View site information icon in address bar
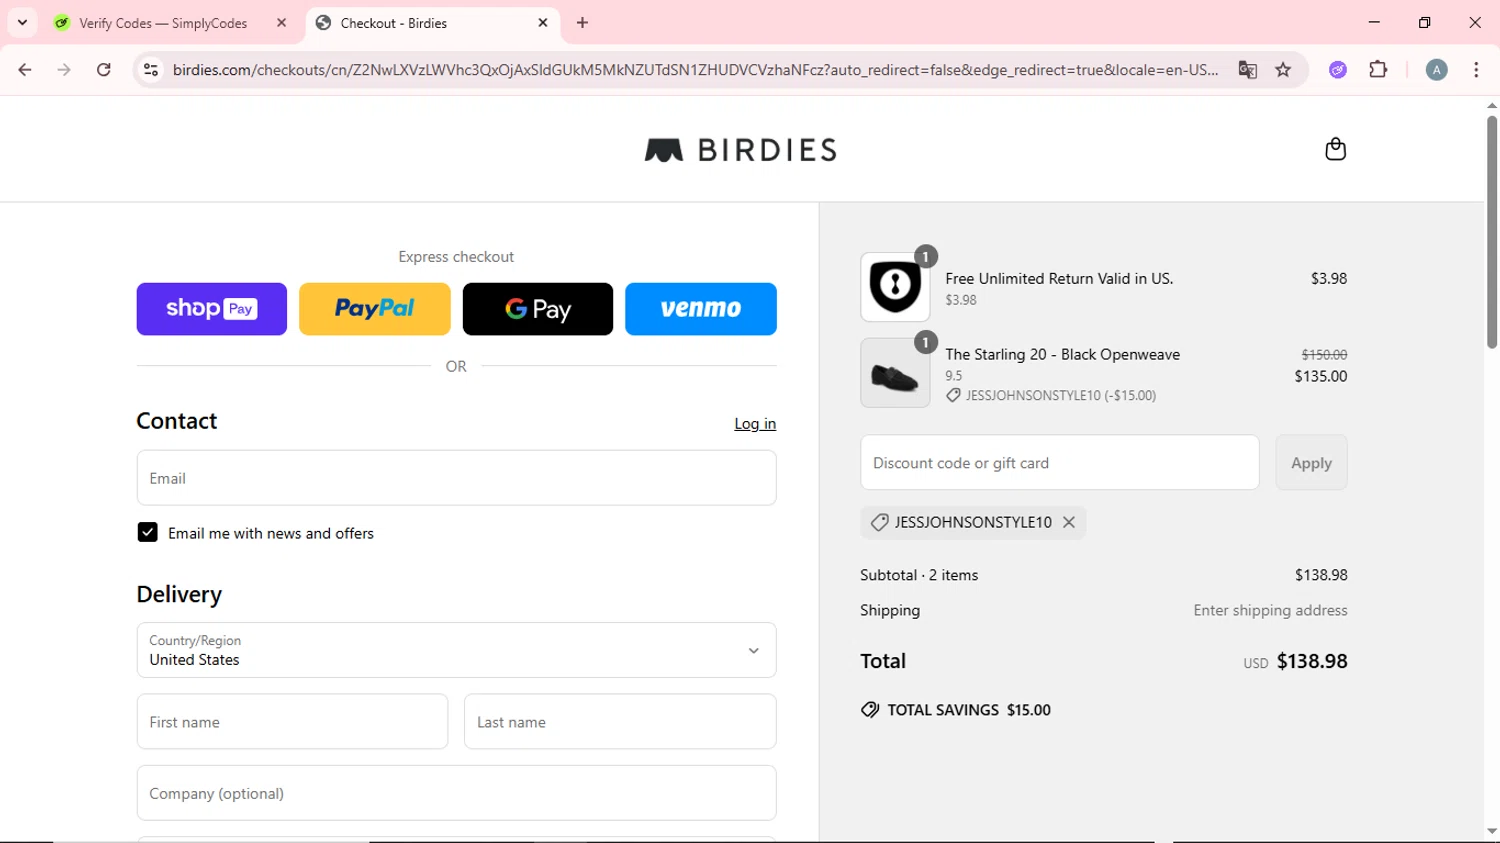This screenshot has width=1500, height=843. 151,70
